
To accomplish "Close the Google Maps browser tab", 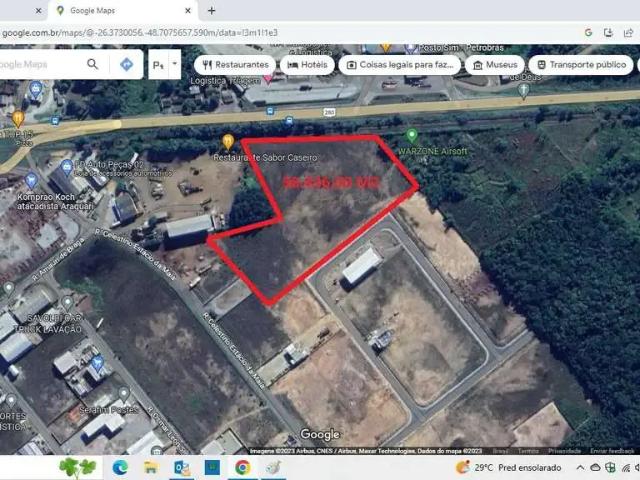I will pos(188,11).
